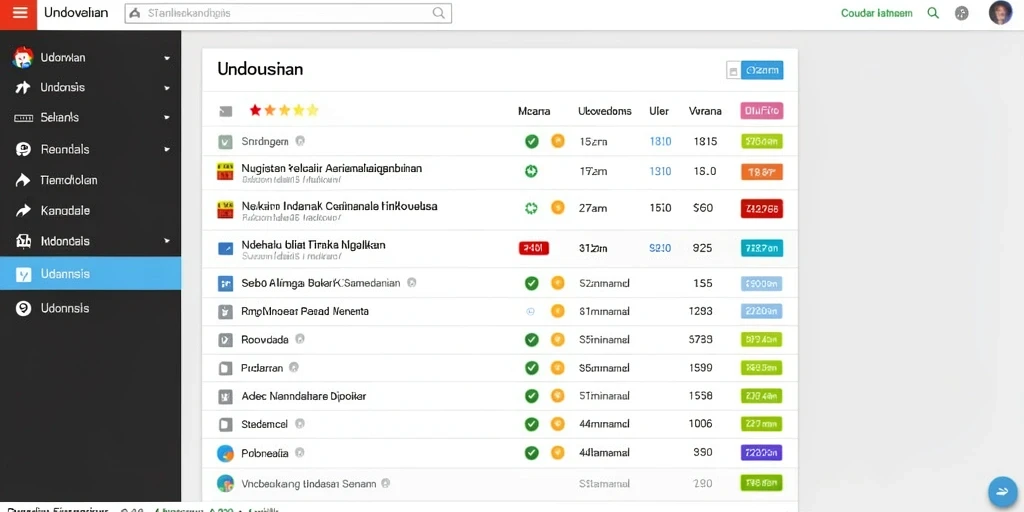The width and height of the screenshot is (1024, 512).
Task: Click the orange coin icon in Roovdada row
Action: point(557,340)
